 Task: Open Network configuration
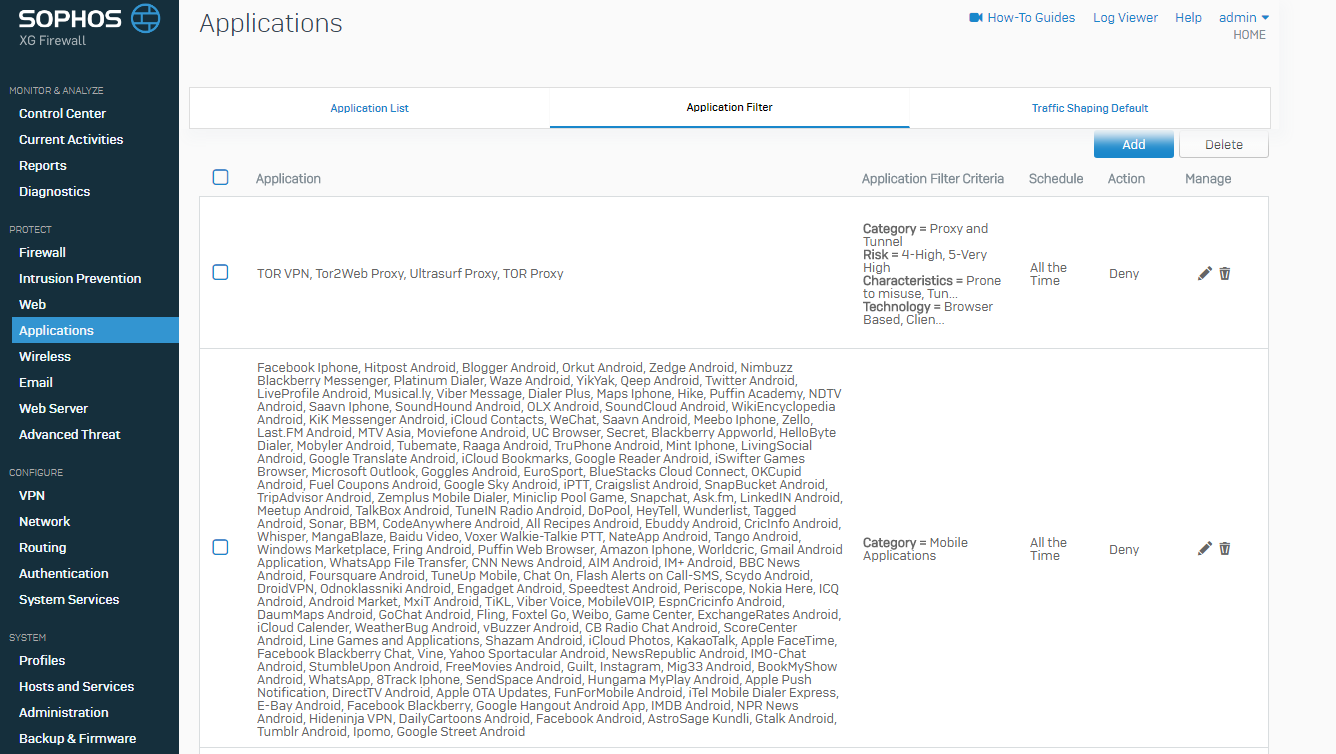pos(45,522)
